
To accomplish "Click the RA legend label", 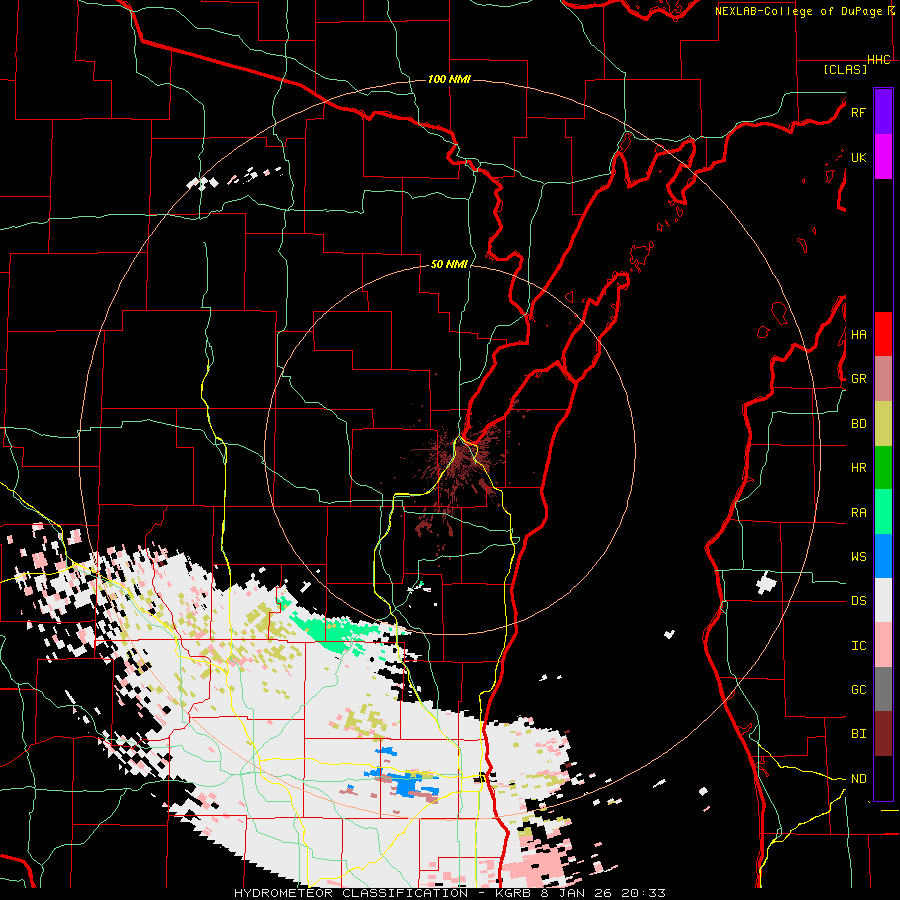I will click(858, 513).
